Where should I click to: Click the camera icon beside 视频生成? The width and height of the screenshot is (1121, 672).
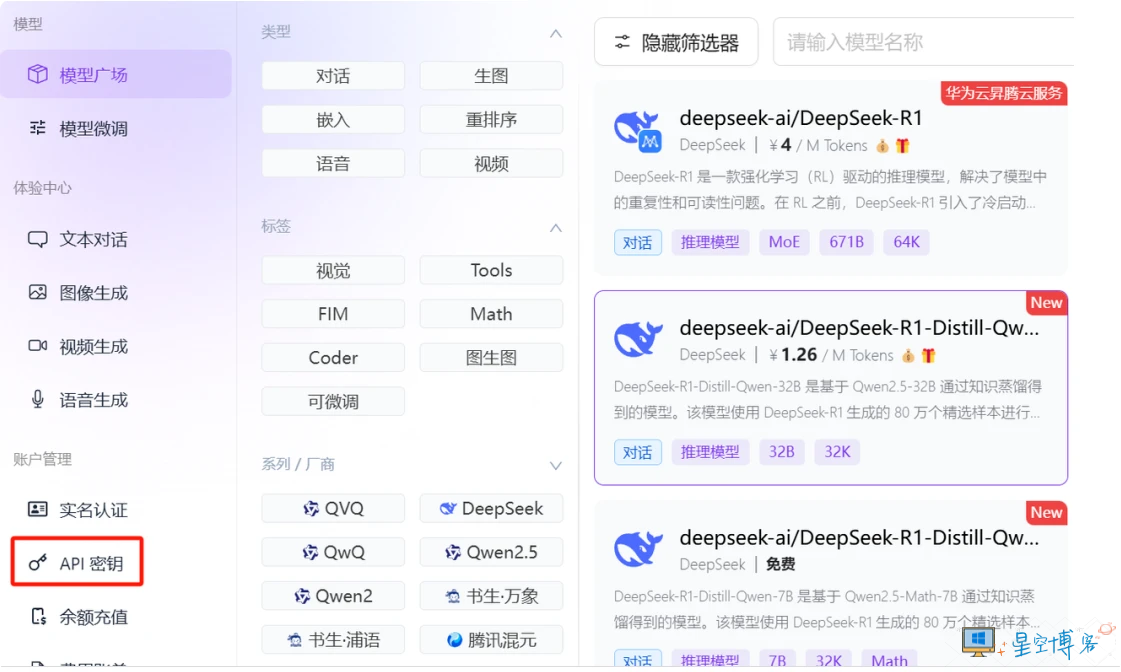point(37,346)
